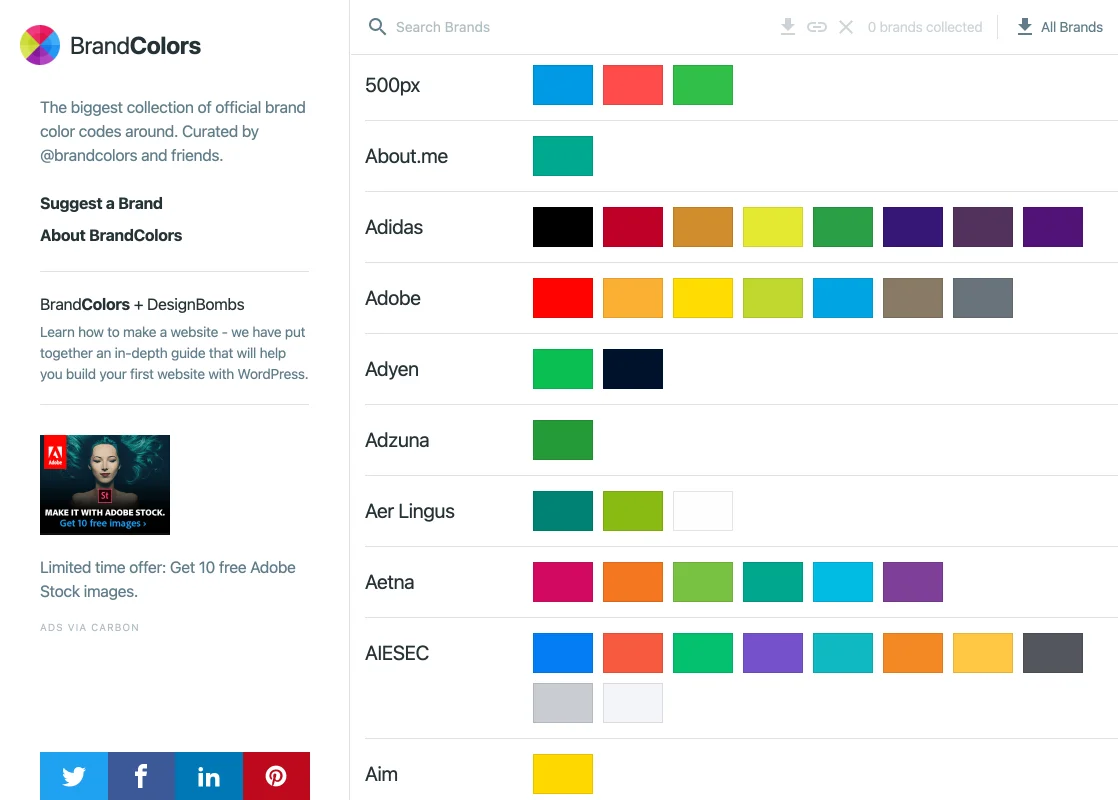
Task: Copy the green Adyen swatch
Action: pyautogui.click(x=563, y=369)
